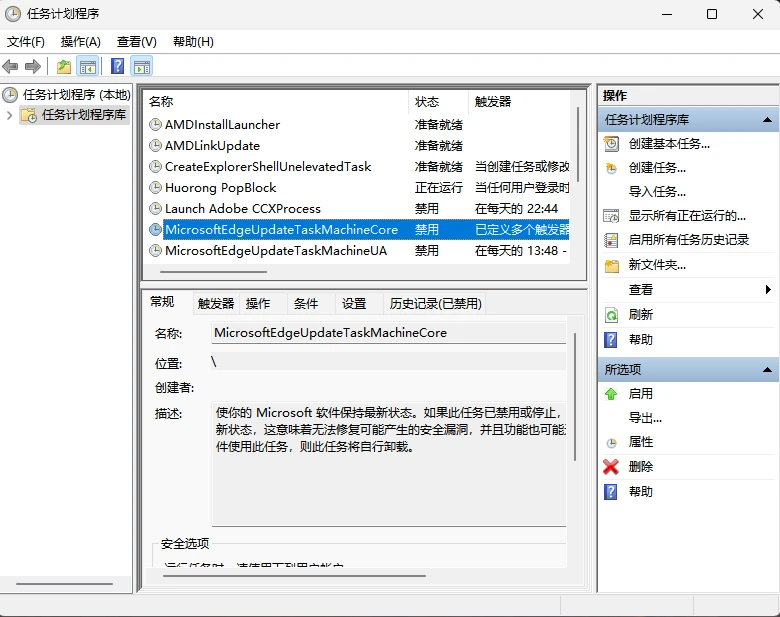The image size is (780, 617).
Task: Click 导入任务... action
Action: [657, 192]
